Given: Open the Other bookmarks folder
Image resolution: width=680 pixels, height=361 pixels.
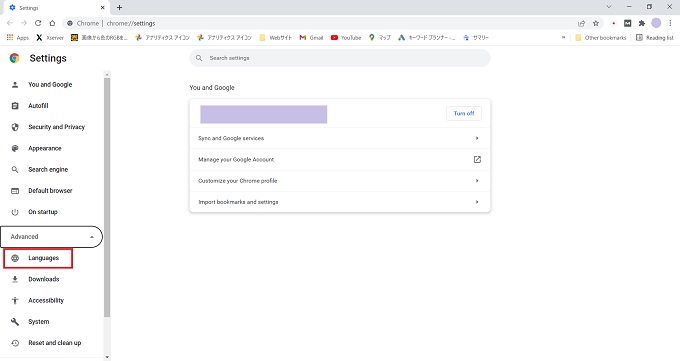Looking at the screenshot, I should 601,38.
